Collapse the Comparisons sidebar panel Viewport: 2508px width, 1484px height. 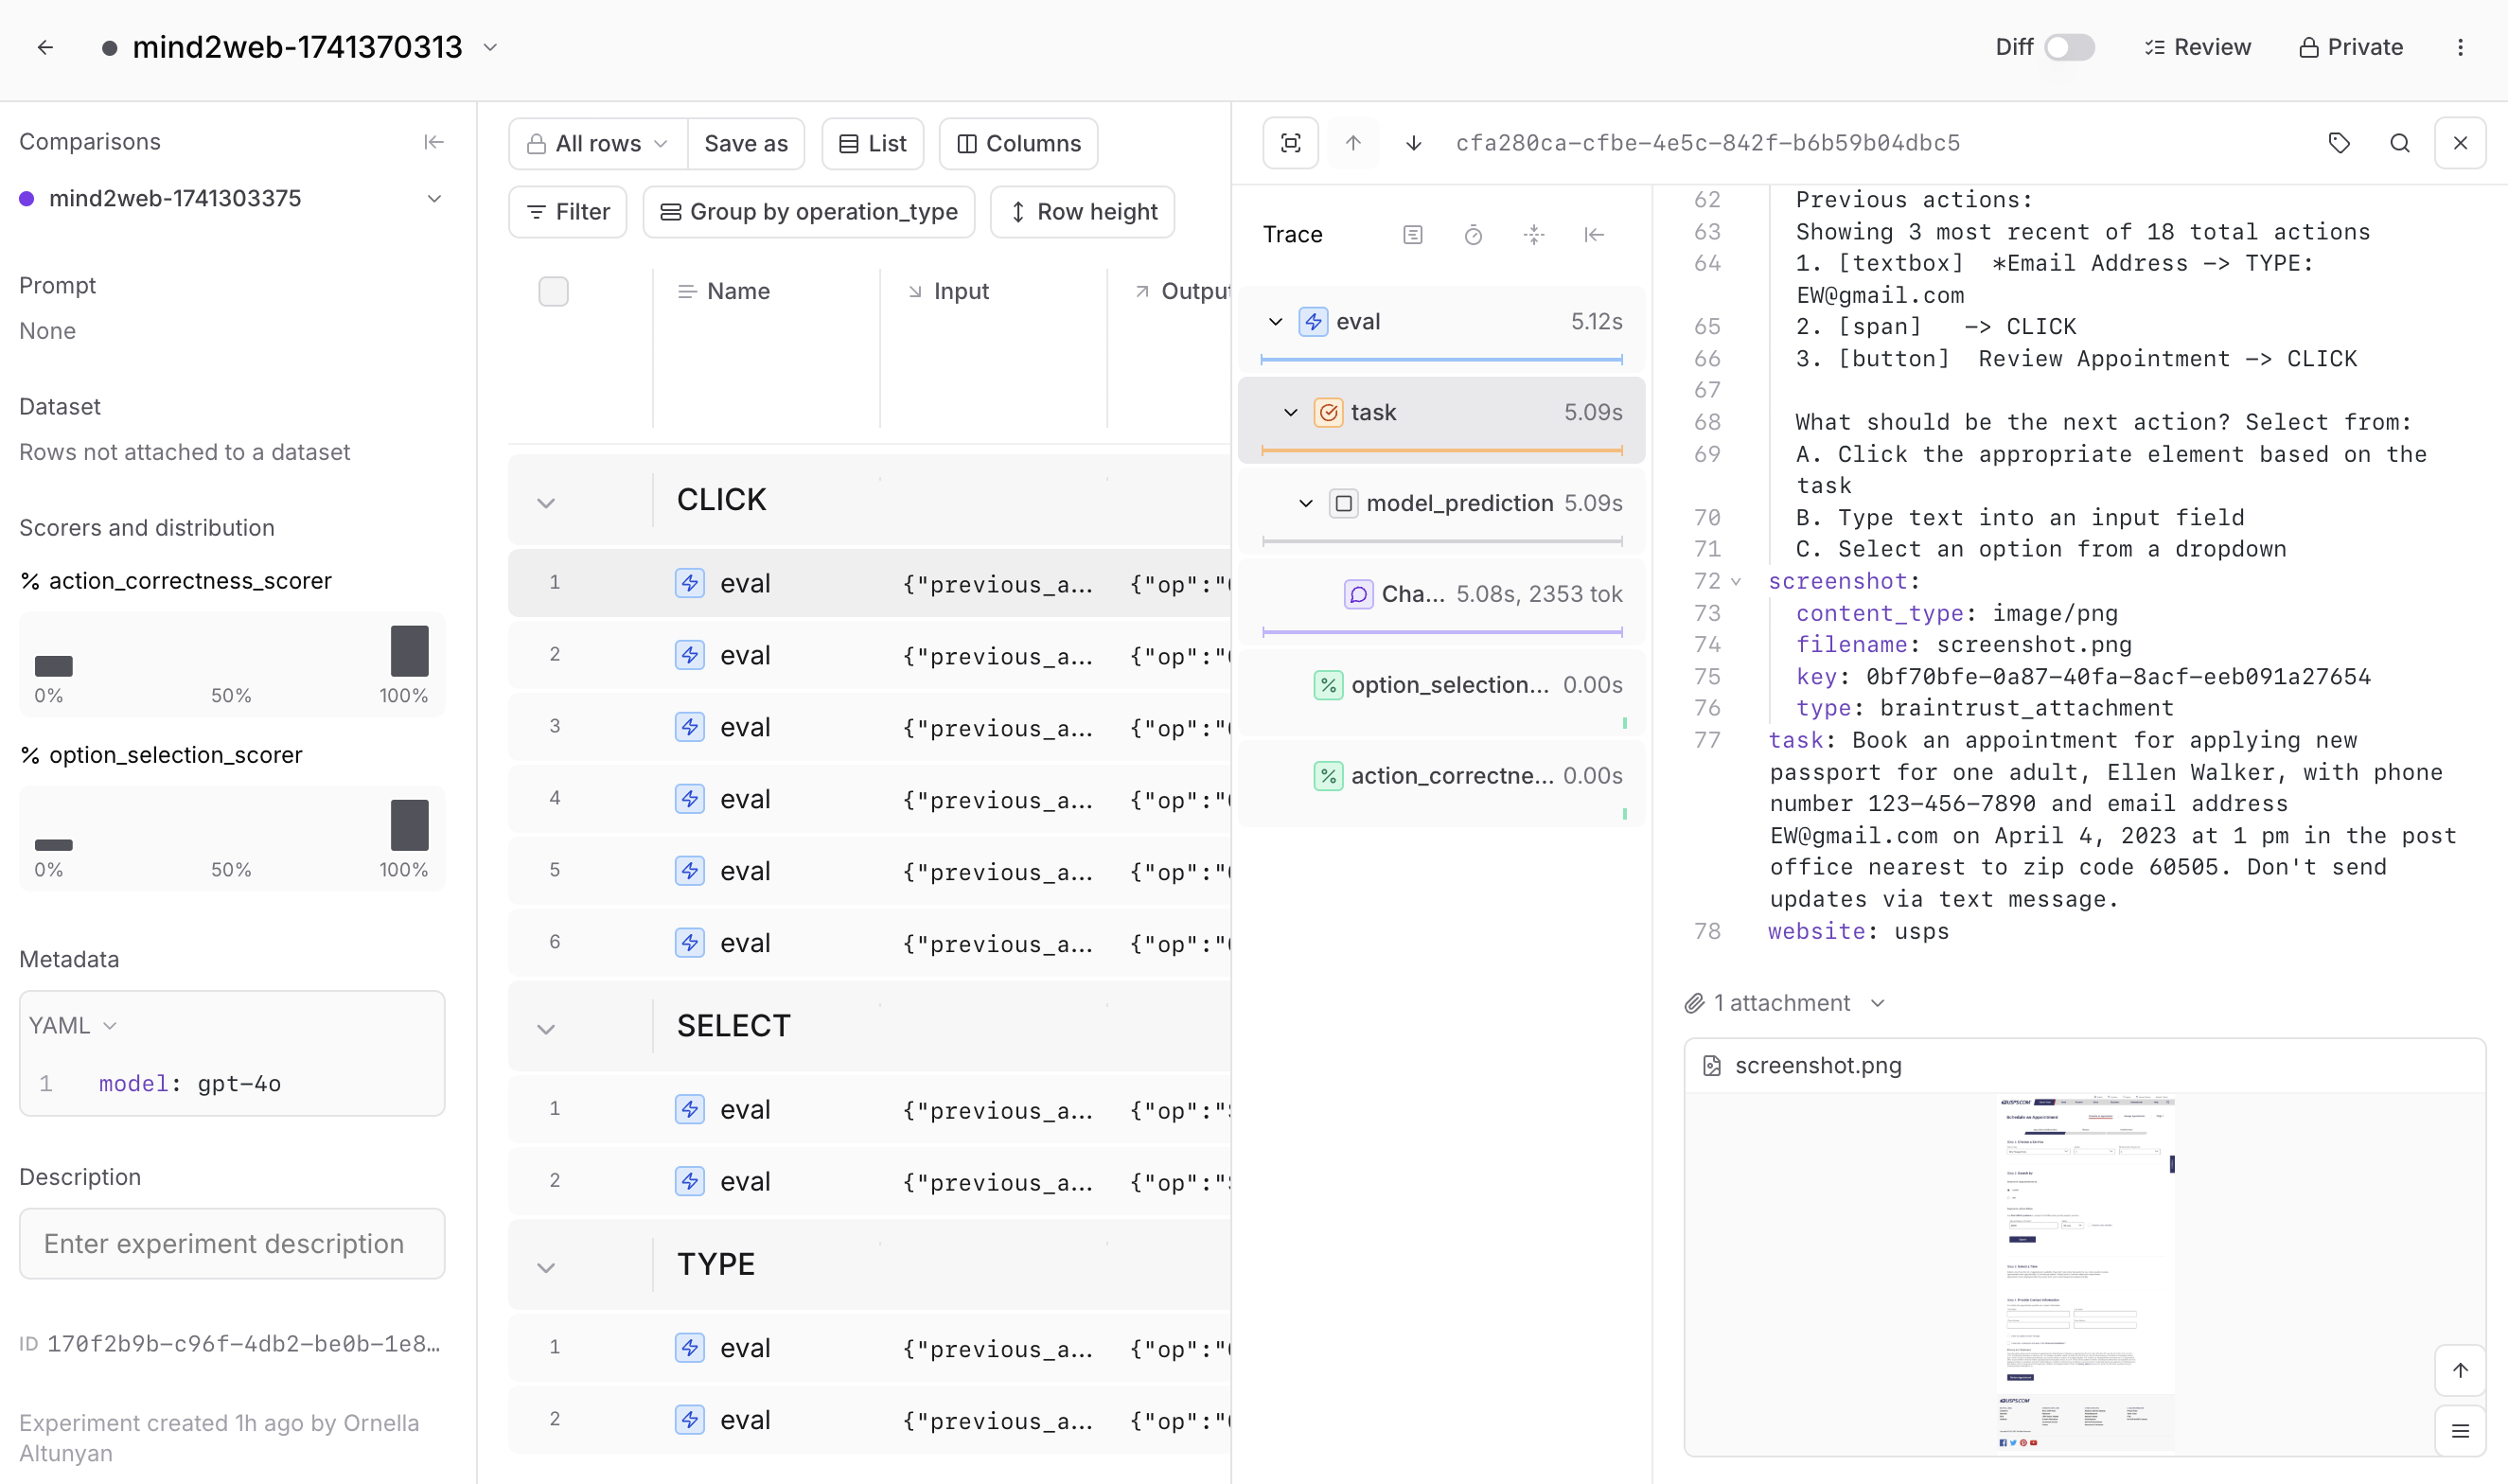pyautogui.click(x=433, y=142)
